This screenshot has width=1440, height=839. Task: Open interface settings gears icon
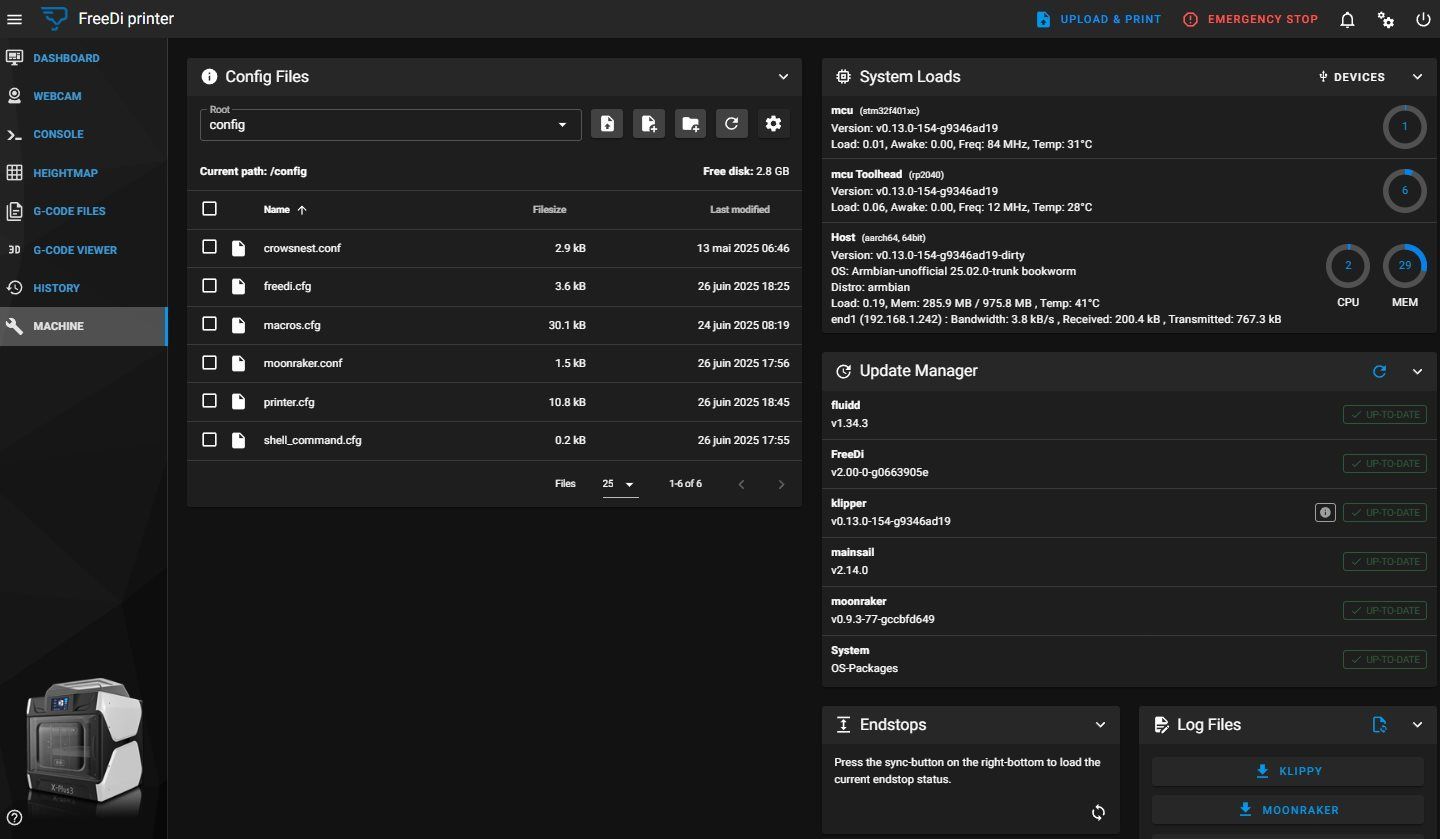1386,19
